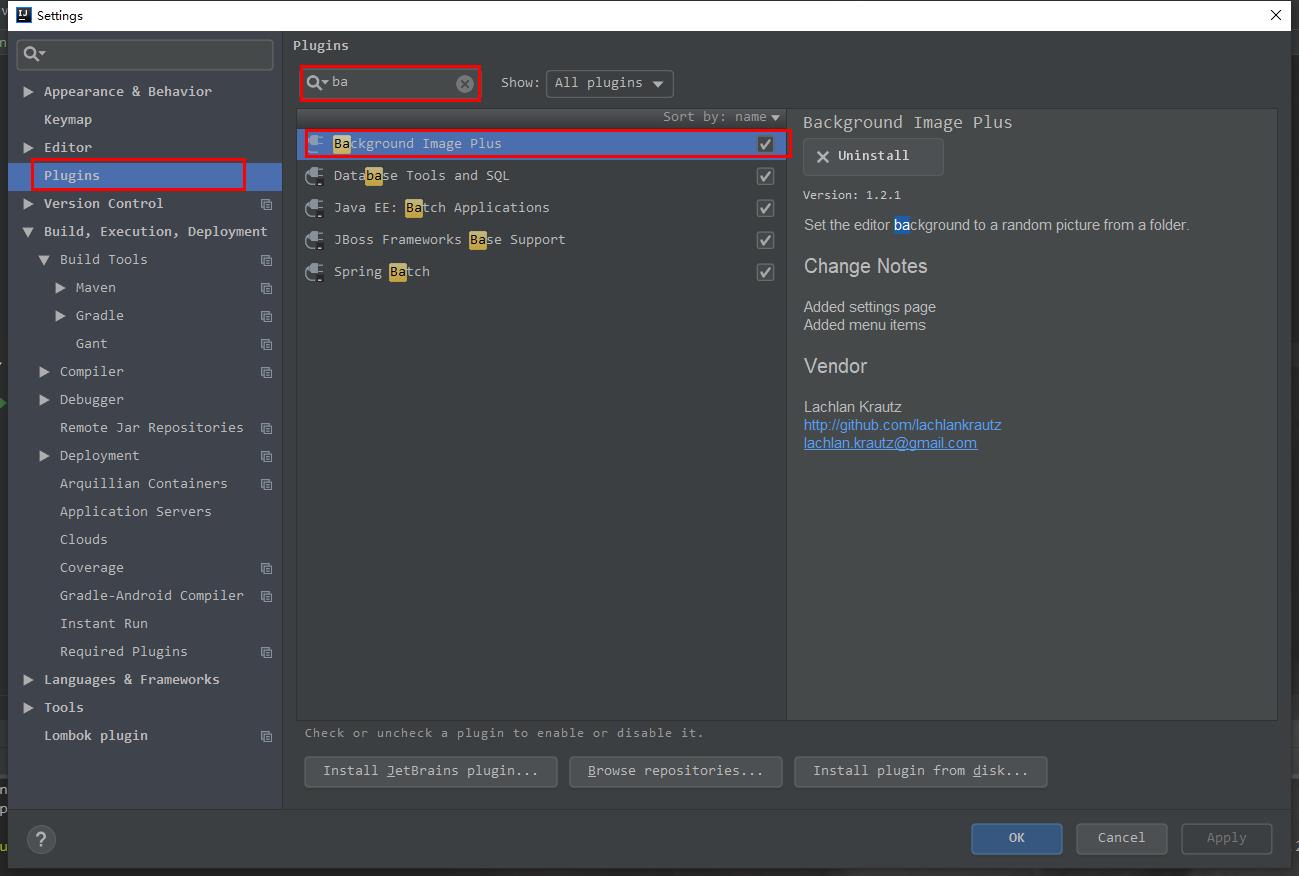Open Application Servers settings
Screen dimensions: 1299x876
click(136, 511)
